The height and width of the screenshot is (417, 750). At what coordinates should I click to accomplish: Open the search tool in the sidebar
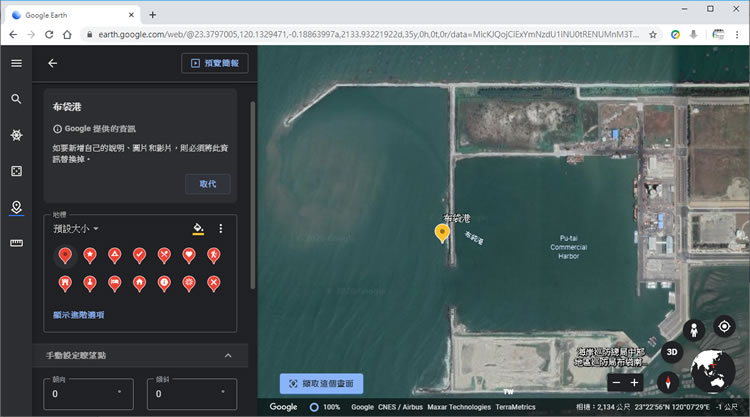16,99
